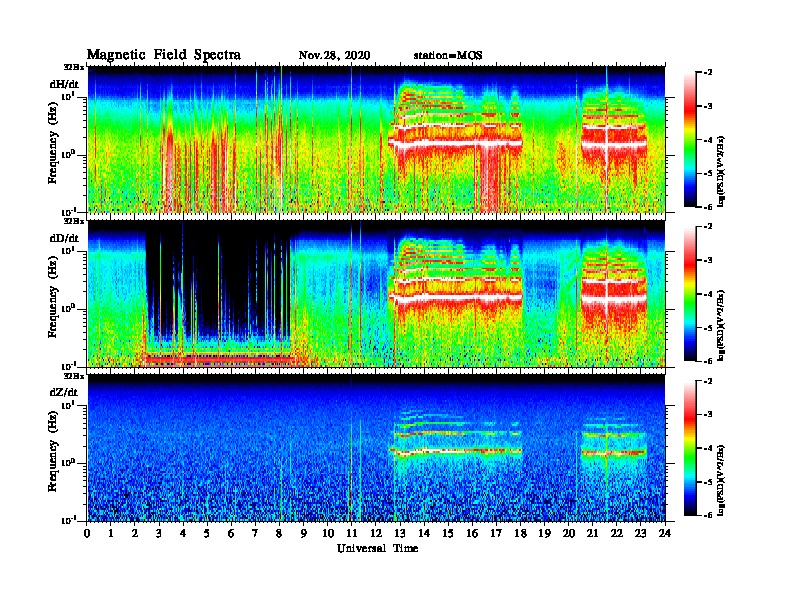
Task: Click the hour "15" tick label
Action: tap(448, 533)
